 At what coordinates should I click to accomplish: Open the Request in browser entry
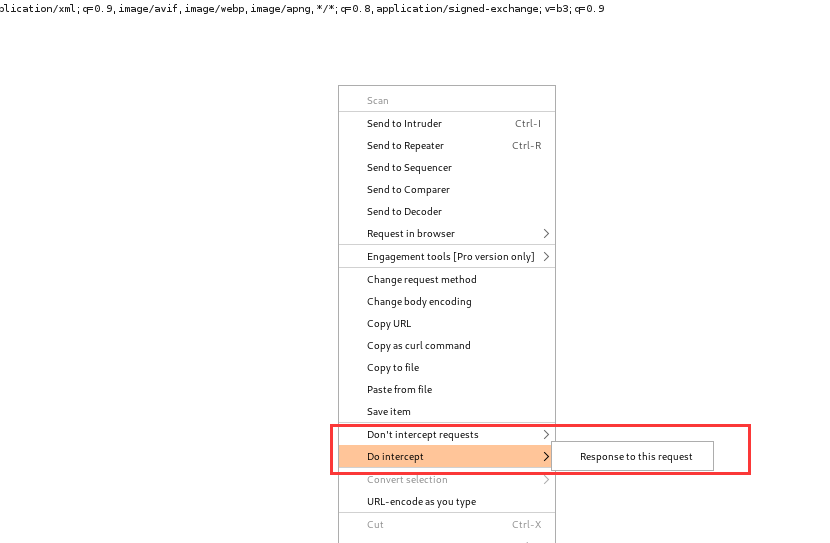click(410, 234)
